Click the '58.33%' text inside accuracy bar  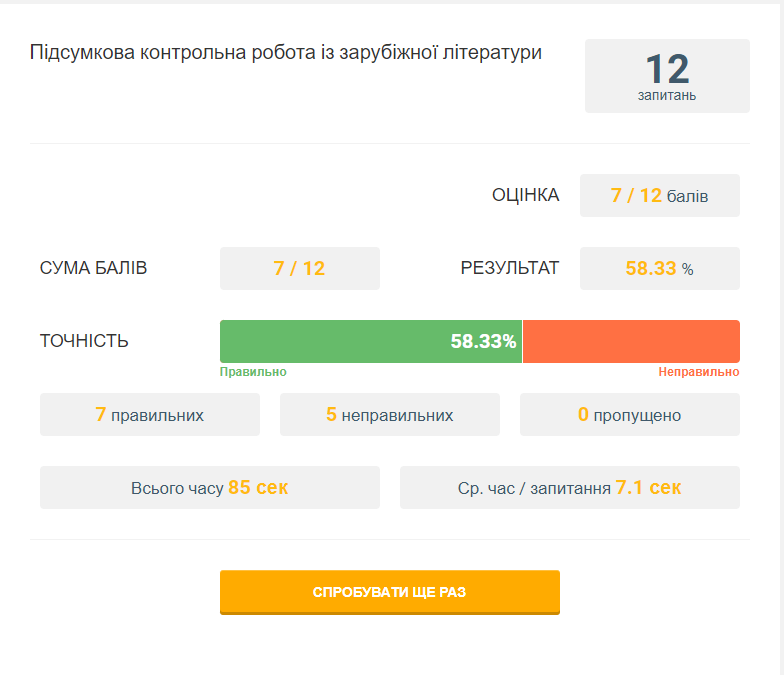pyautogui.click(x=483, y=341)
